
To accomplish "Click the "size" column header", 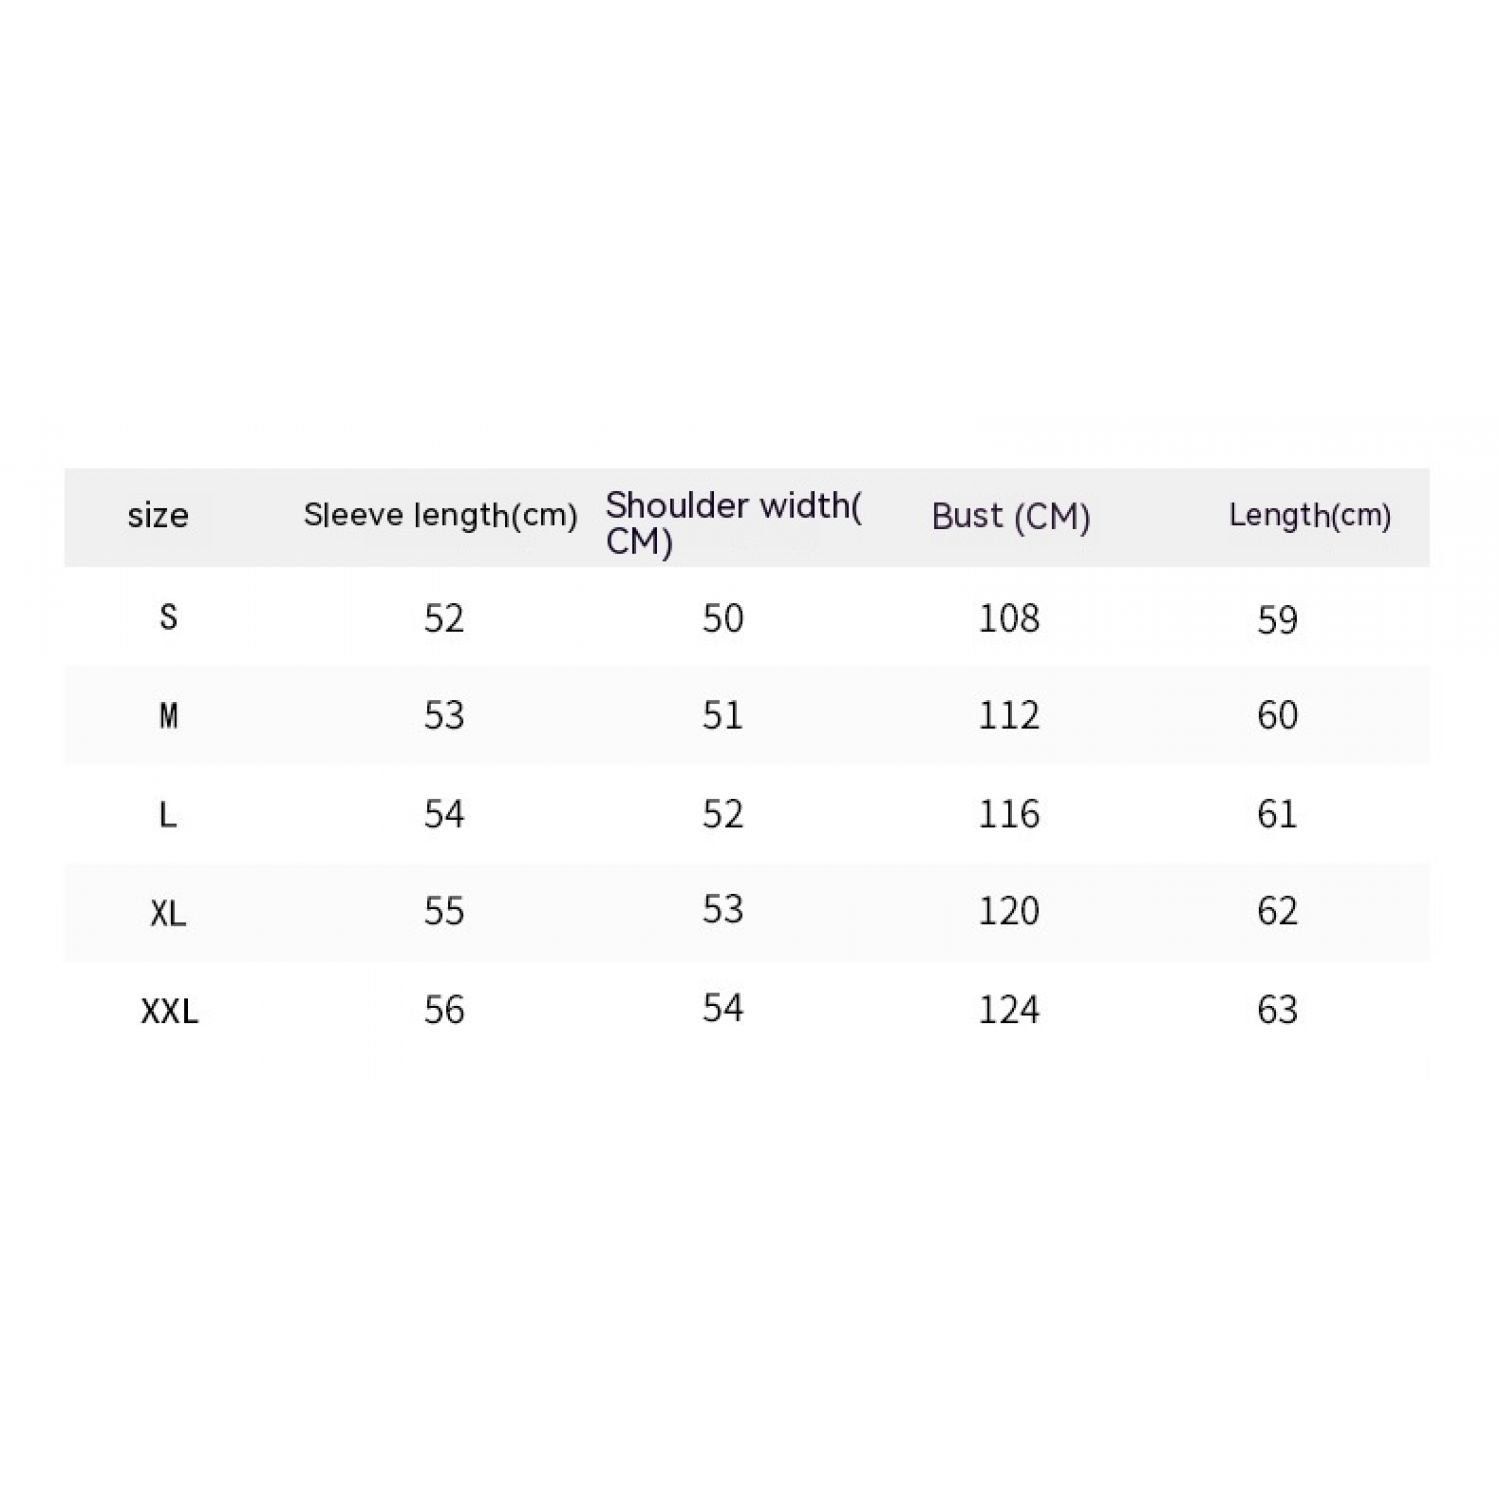I will click(158, 516).
